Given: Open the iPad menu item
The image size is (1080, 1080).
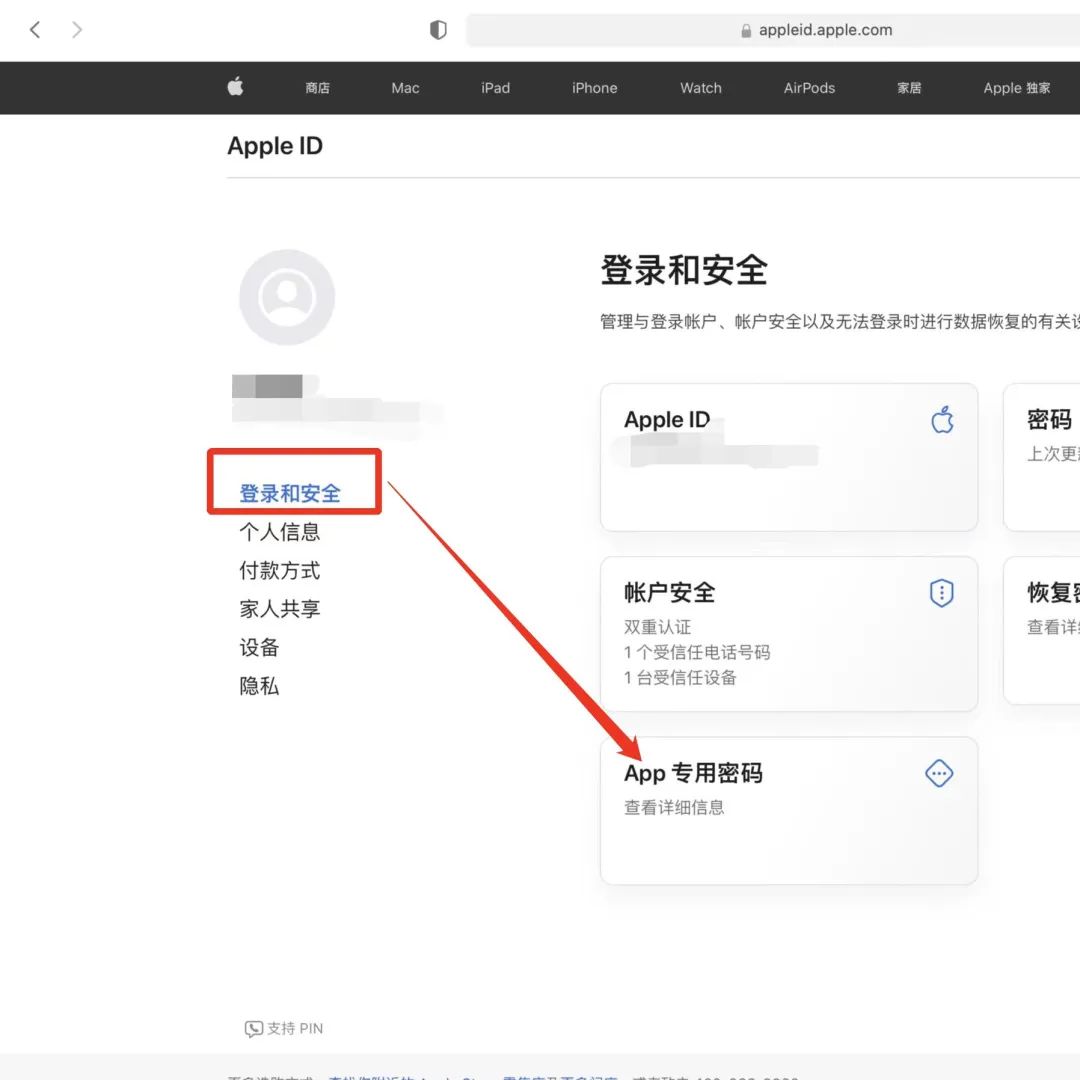Looking at the screenshot, I should [x=495, y=88].
